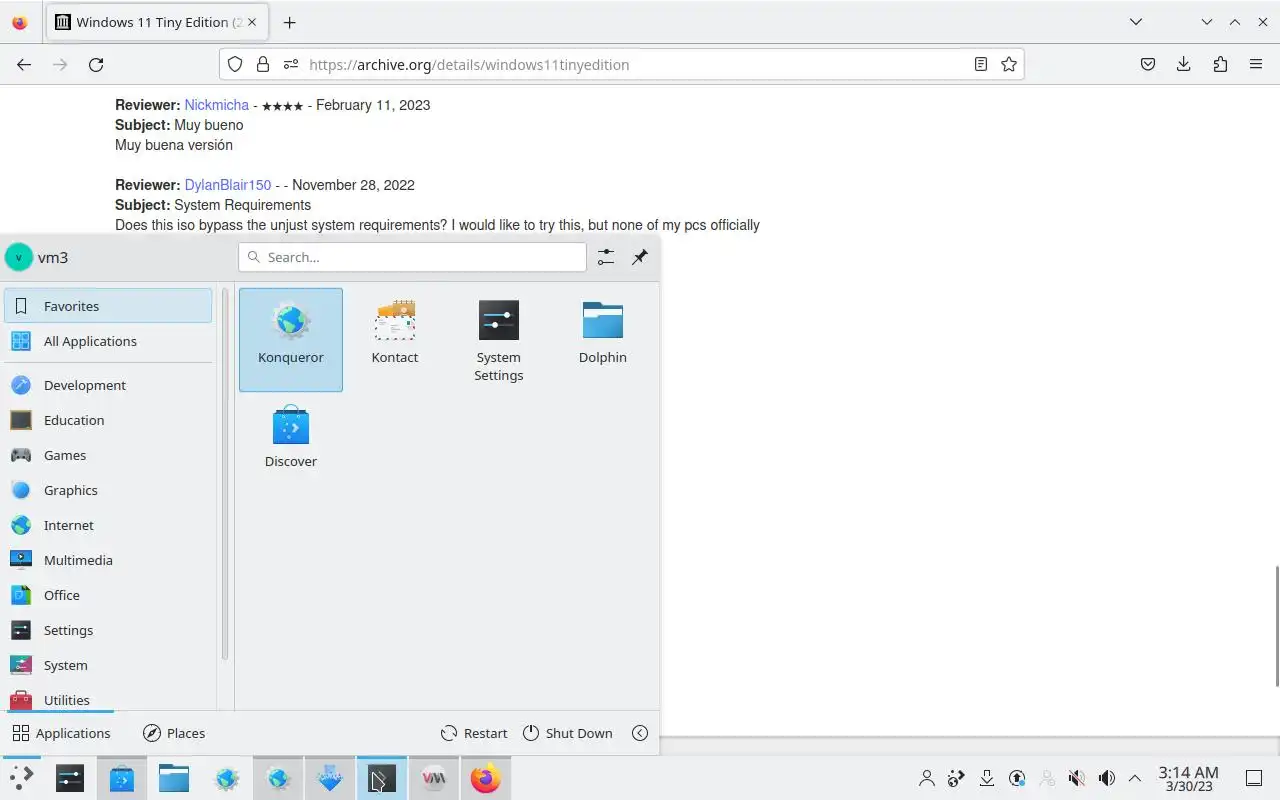Open System Settings in the launcher favorites
This screenshot has height=800, width=1280.
click(x=499, y=339)
